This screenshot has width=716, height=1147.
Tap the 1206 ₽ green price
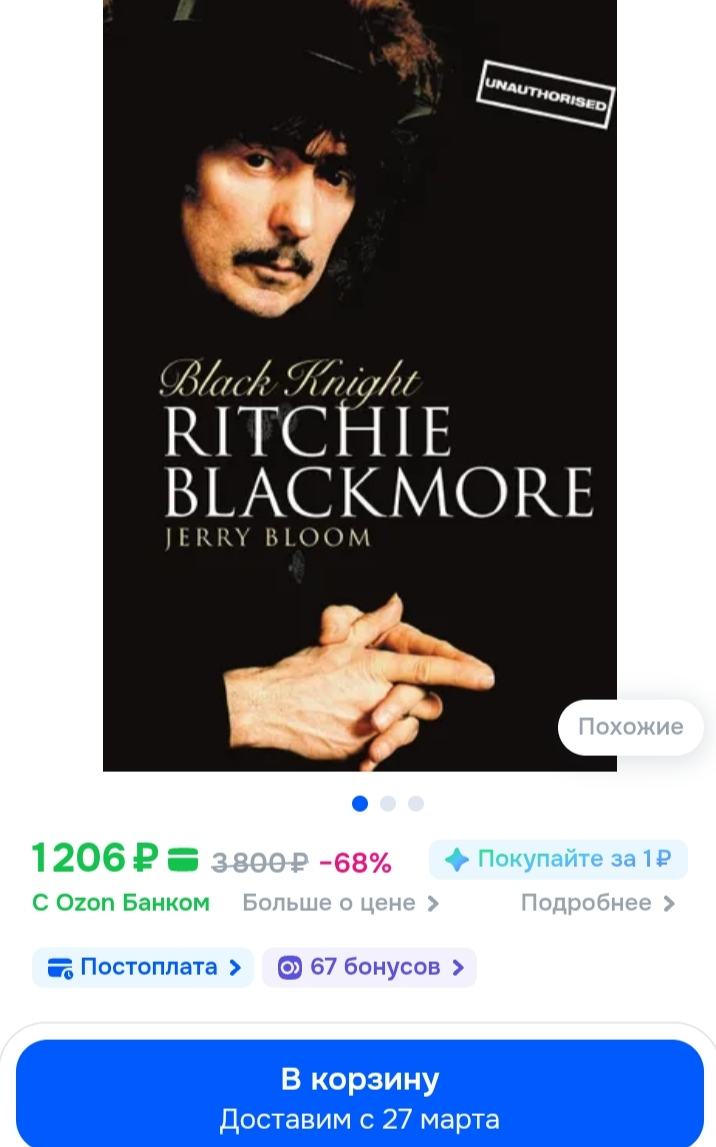coord(95,858)
